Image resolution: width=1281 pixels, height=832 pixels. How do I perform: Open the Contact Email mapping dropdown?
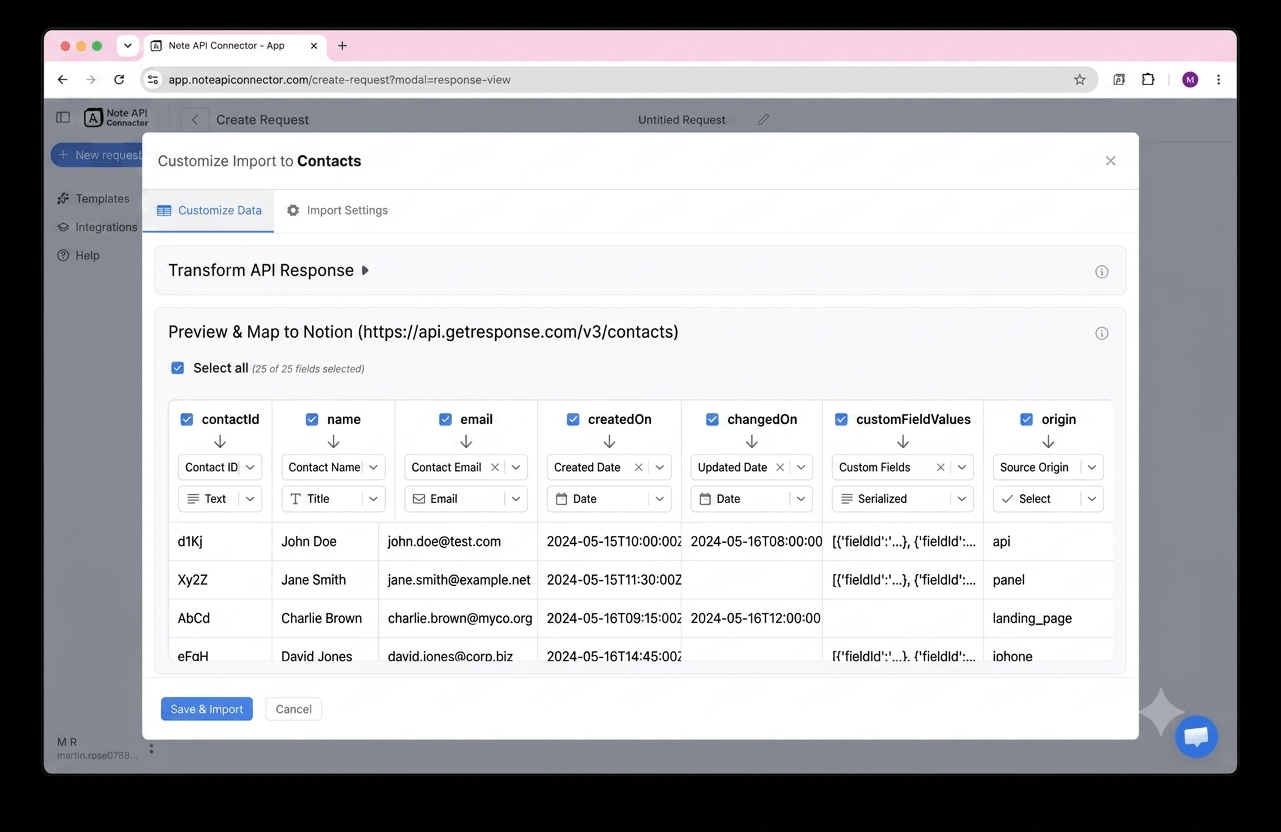click(516, 467)
